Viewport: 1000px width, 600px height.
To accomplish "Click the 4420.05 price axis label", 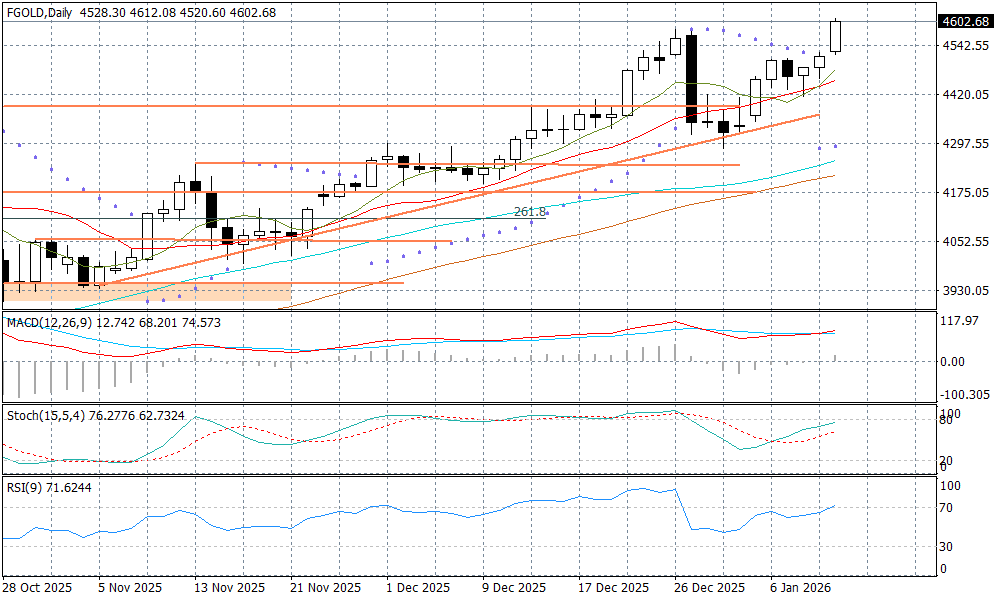I will pos(964,95).
